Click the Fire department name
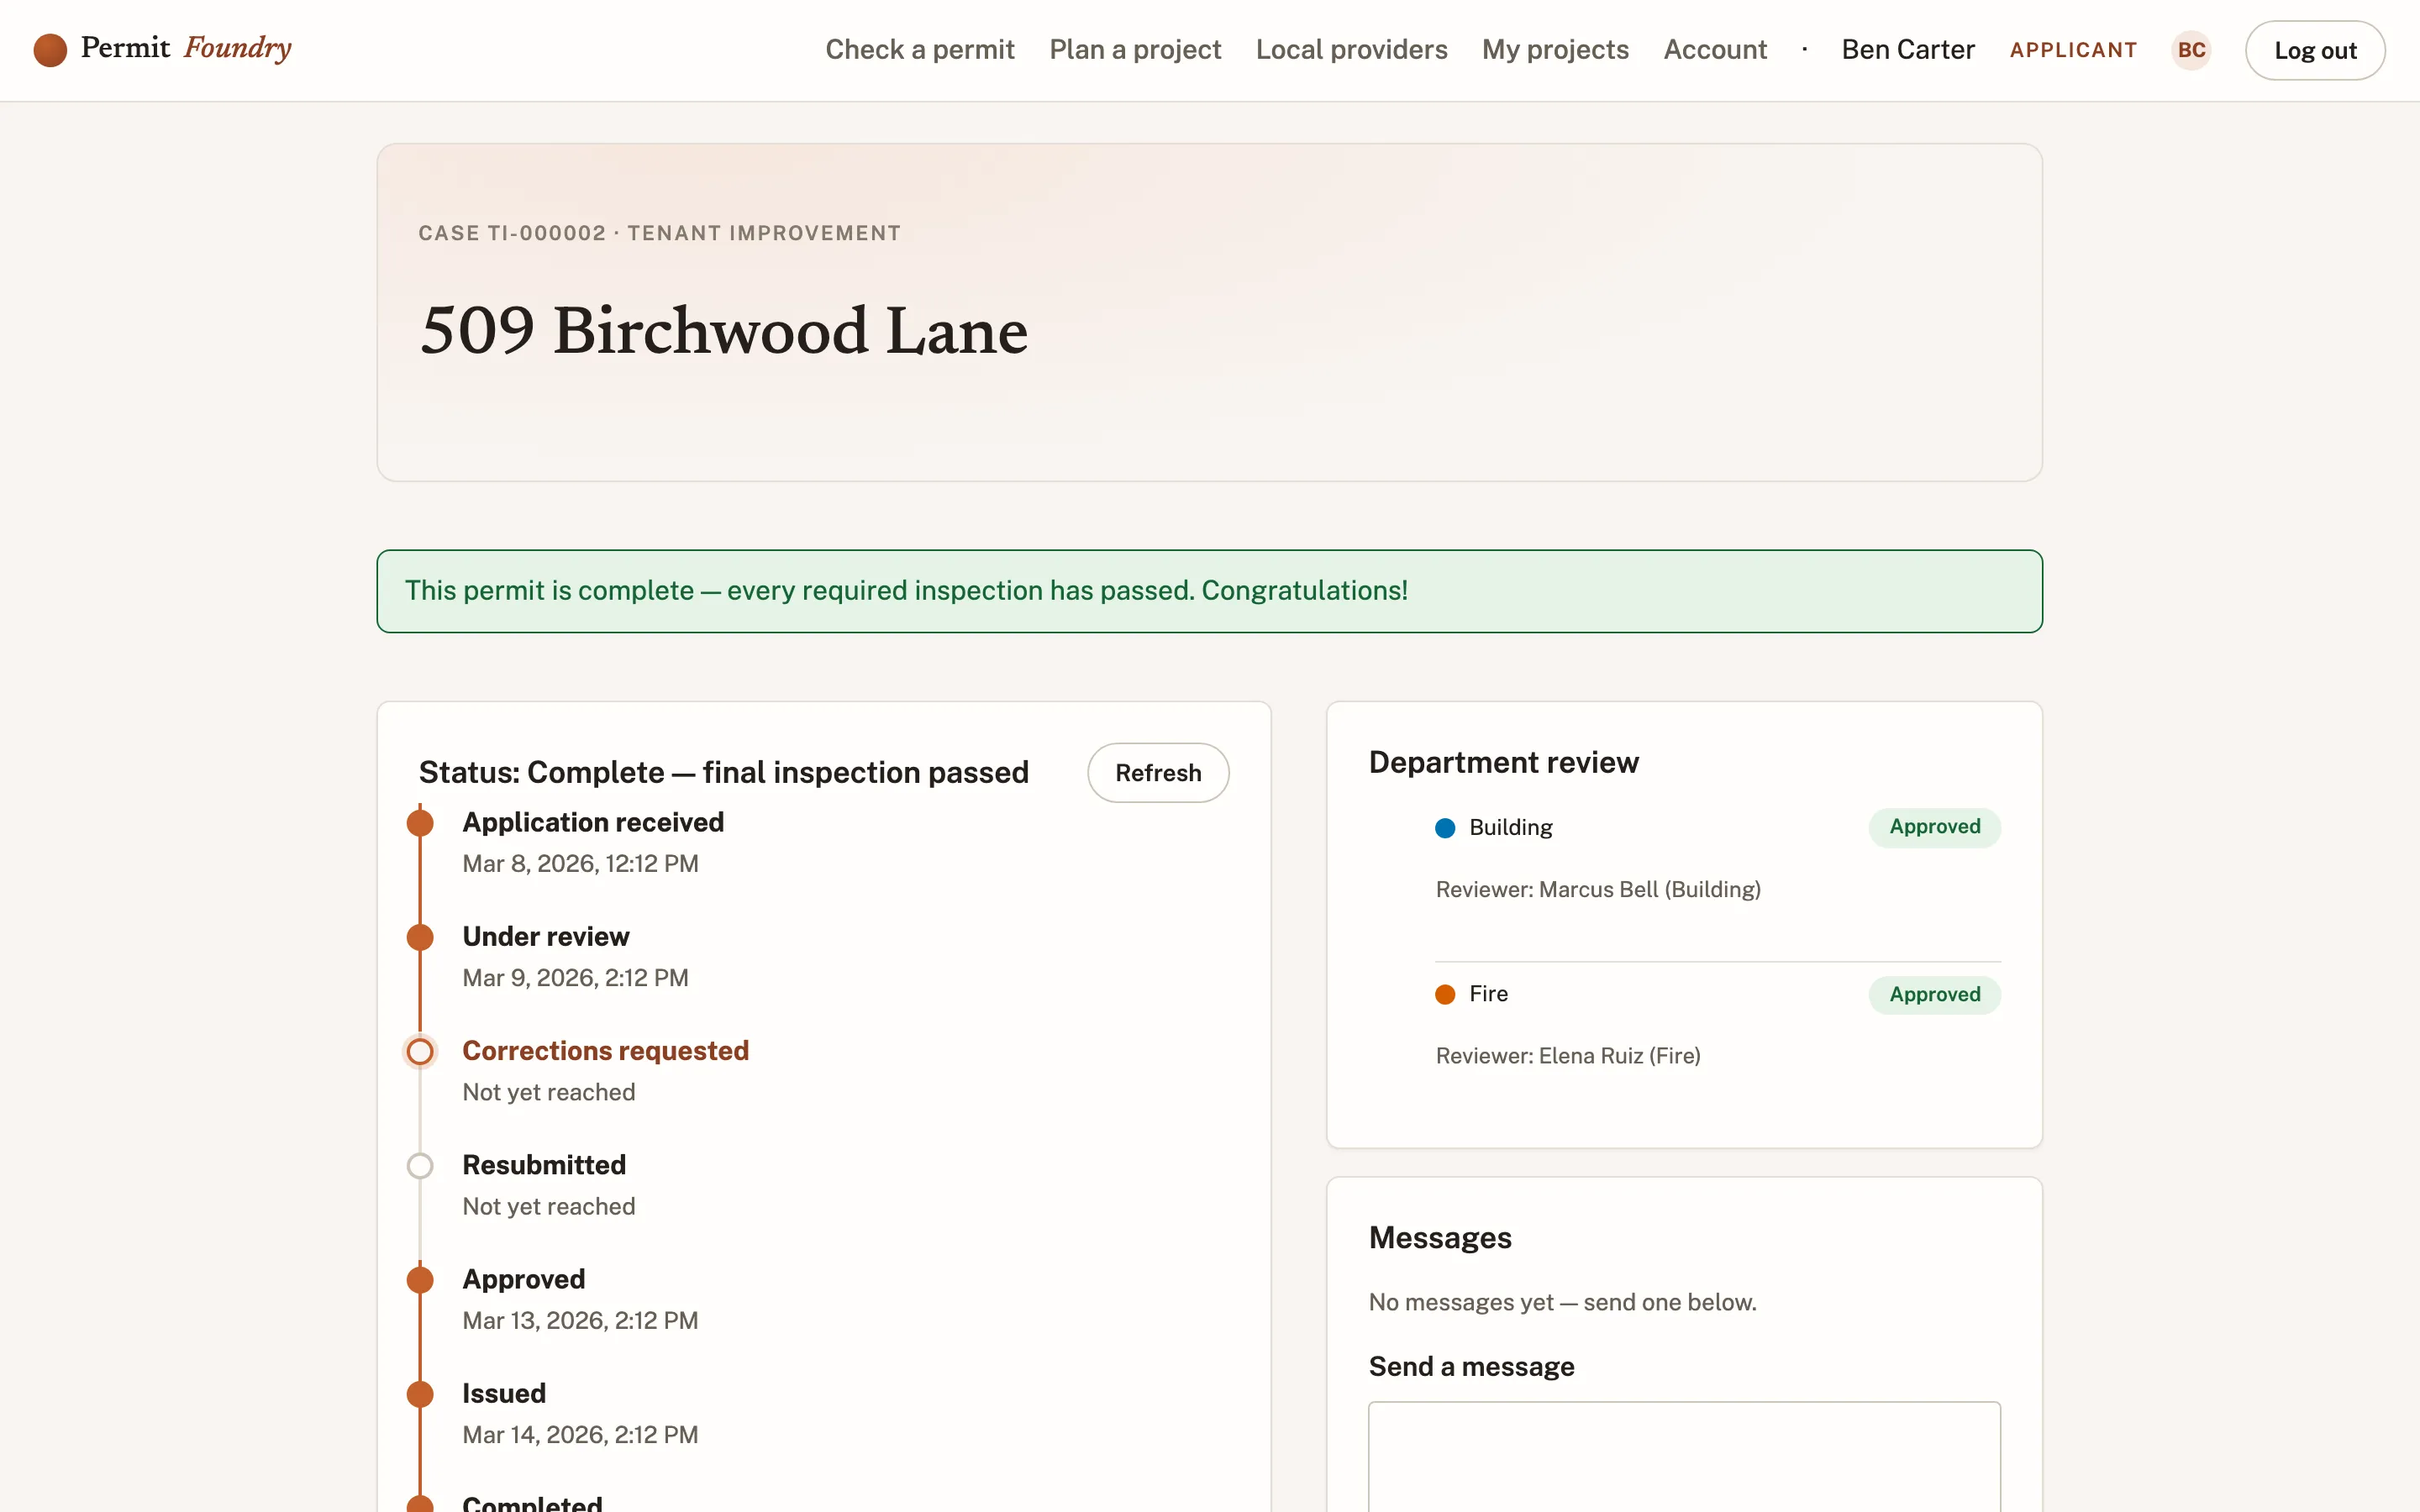Screen dimensions: 2420x1512 pyautogui.click(x=1488, y=994)
